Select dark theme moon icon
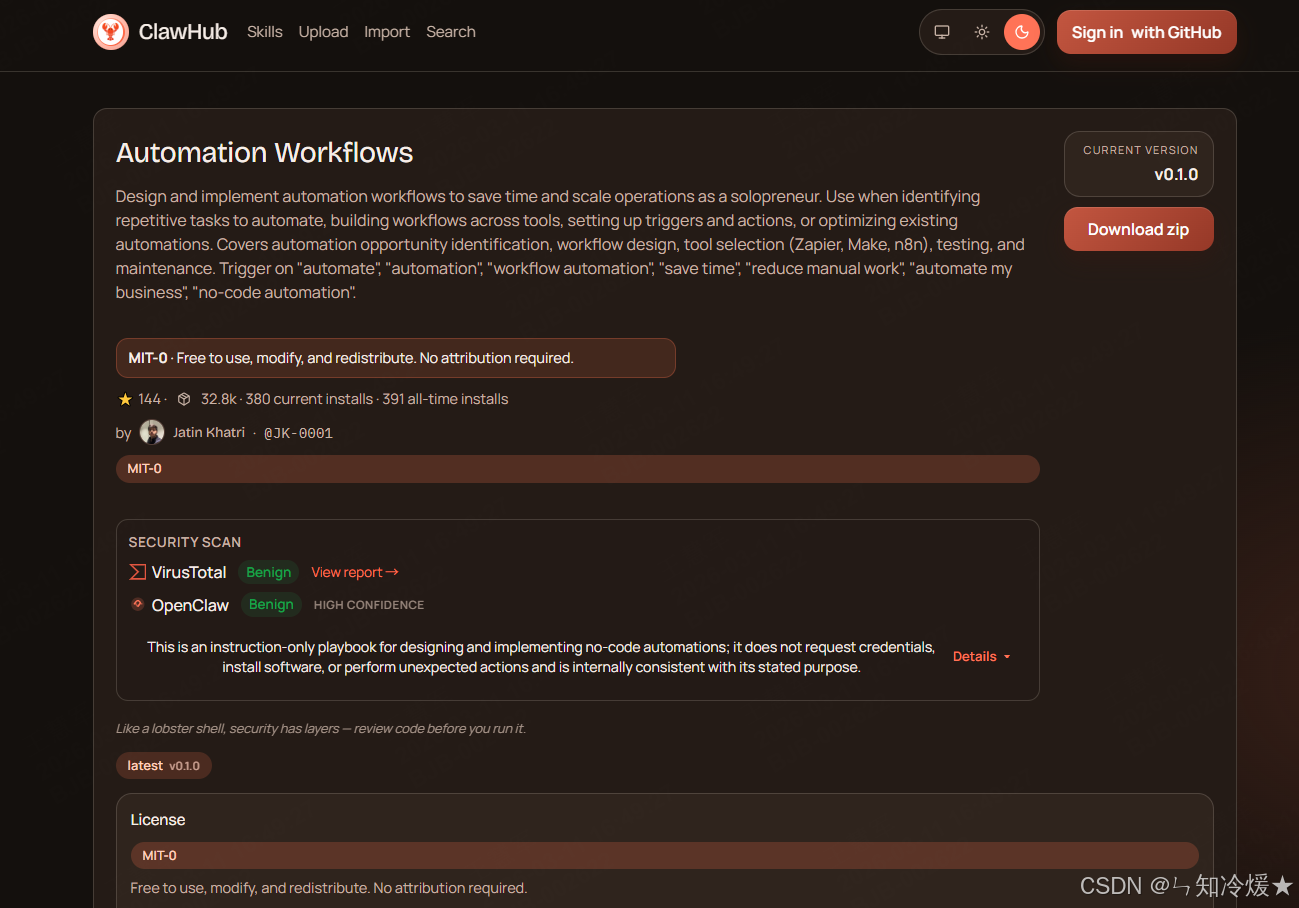Image resolution: width=1299 pixels, height=908 pixels. (1022, 32)
